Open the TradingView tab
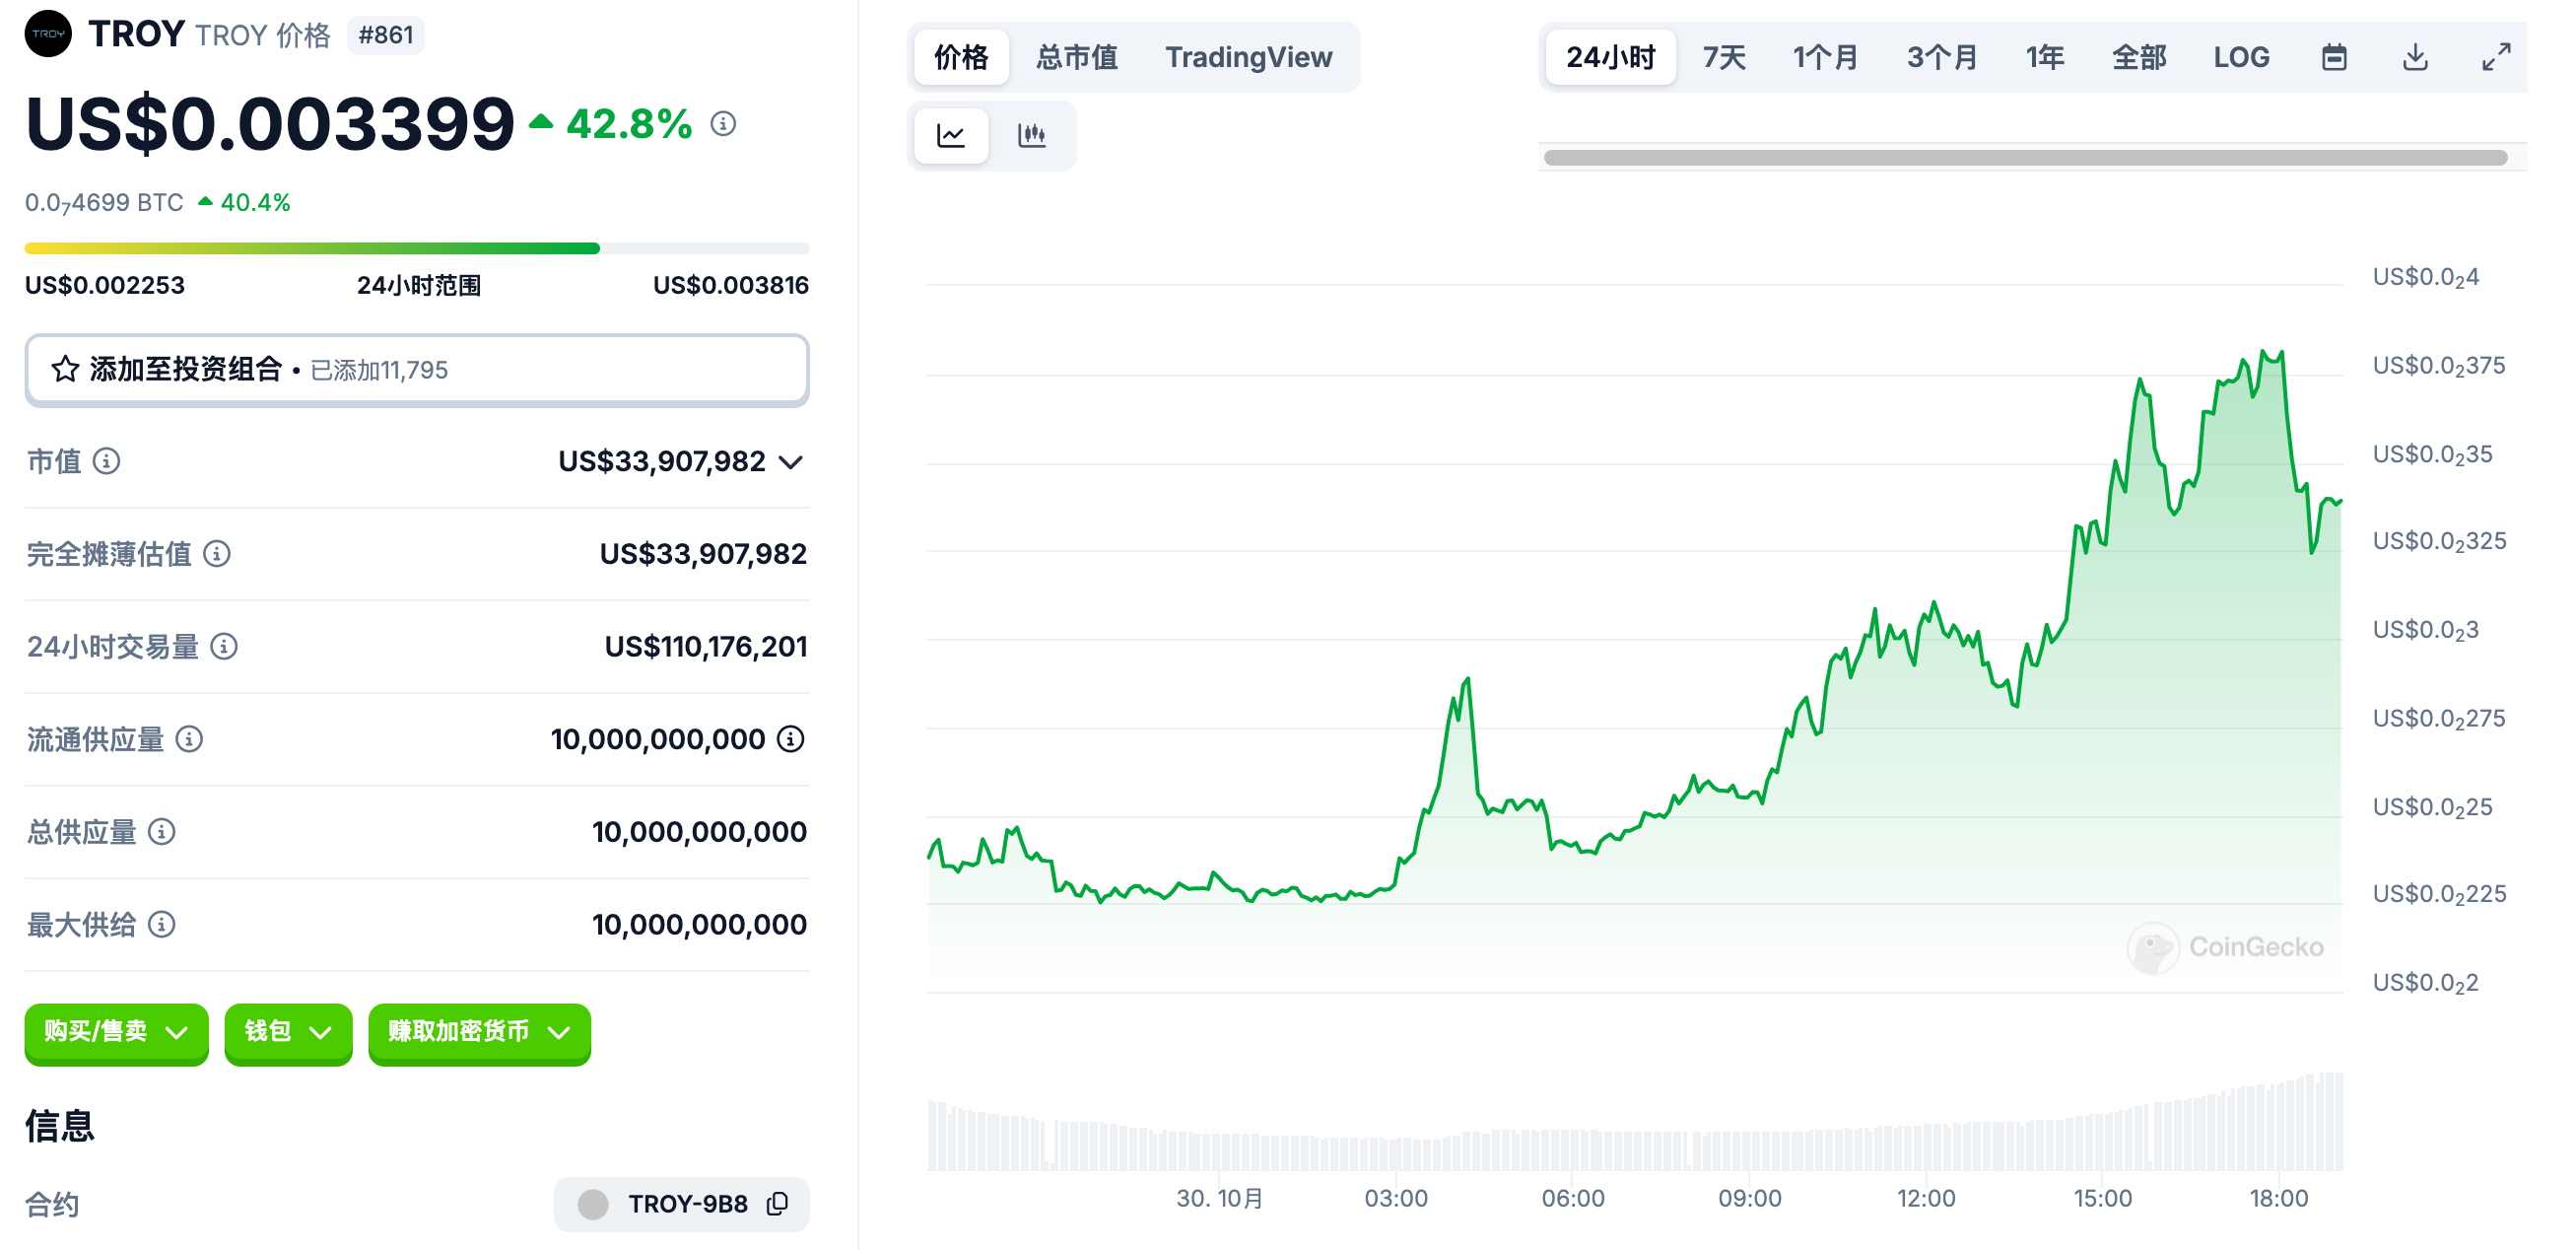This screenshot has height=1250, width=2576. pos(1247,57)
